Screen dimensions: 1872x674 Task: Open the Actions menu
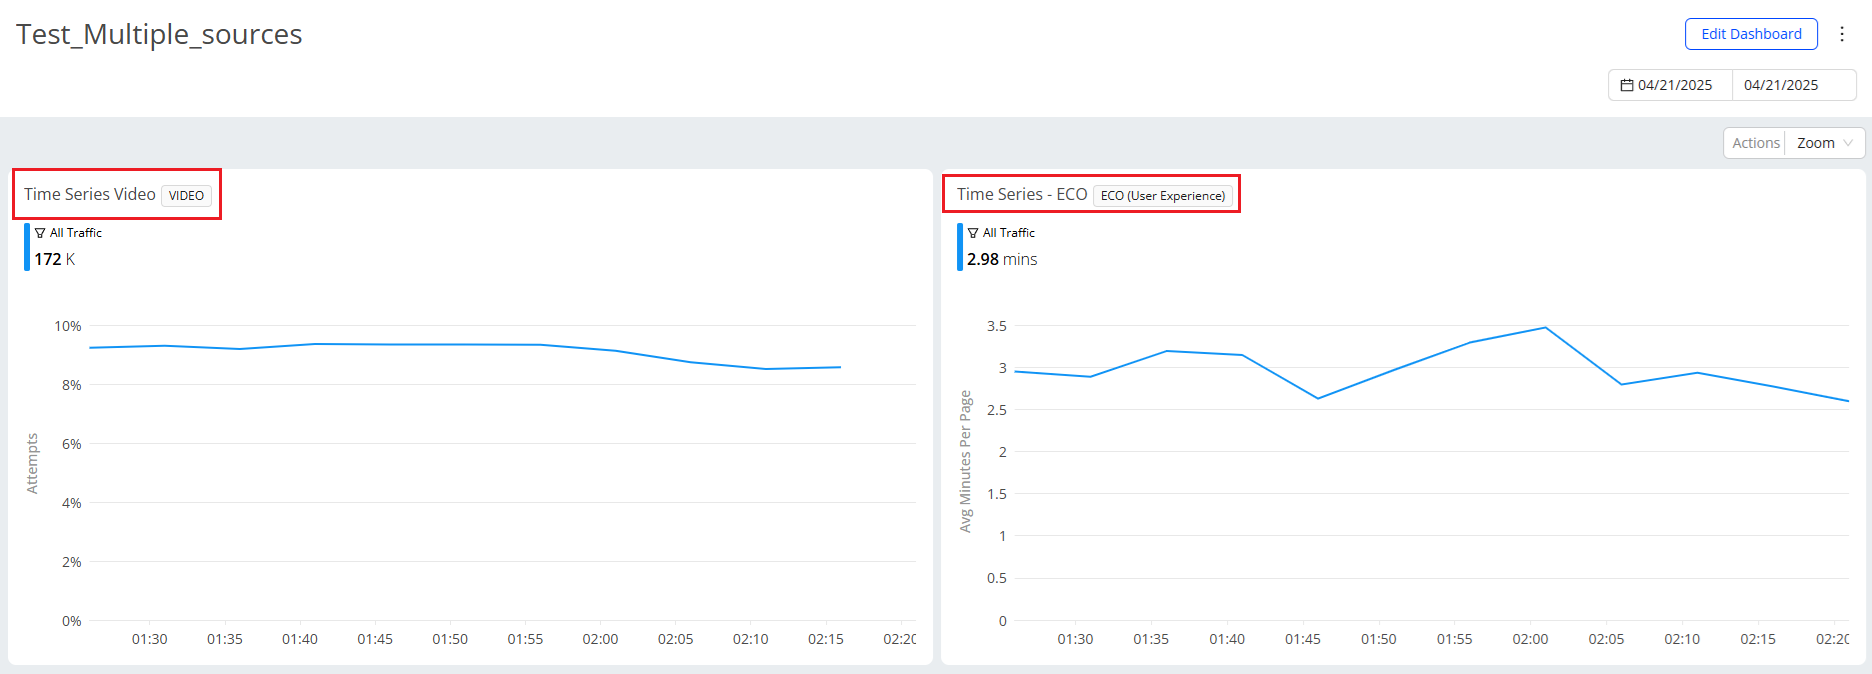[1755, 143]
